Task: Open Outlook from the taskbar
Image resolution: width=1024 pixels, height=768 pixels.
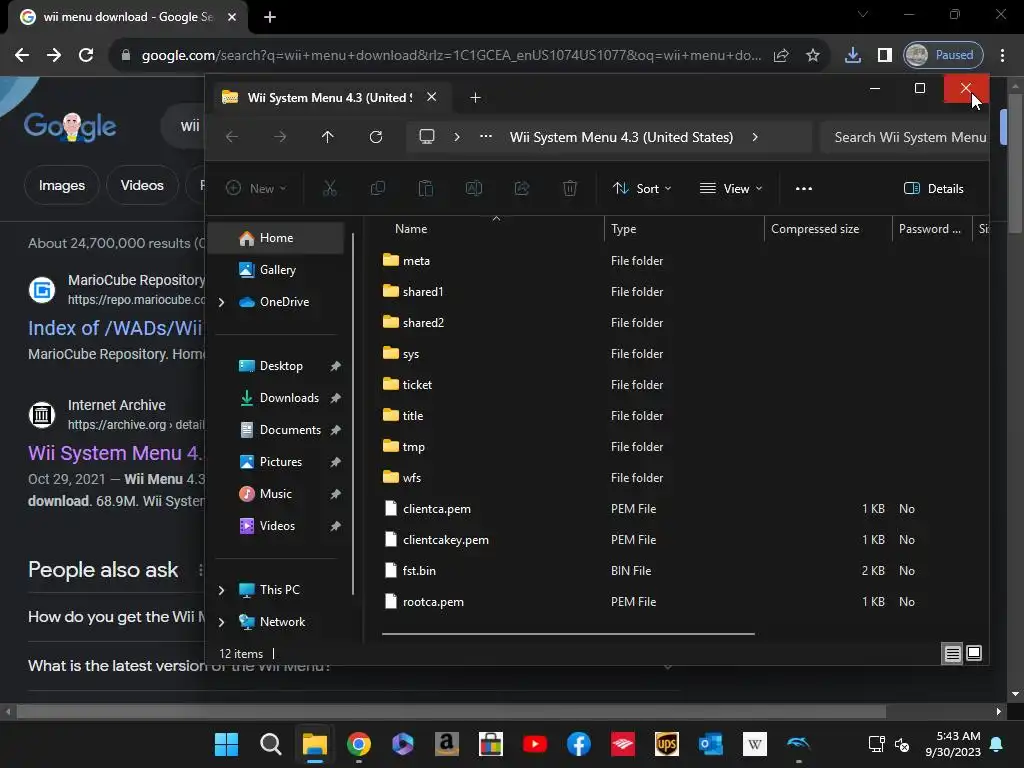Action: pos(711,744)
